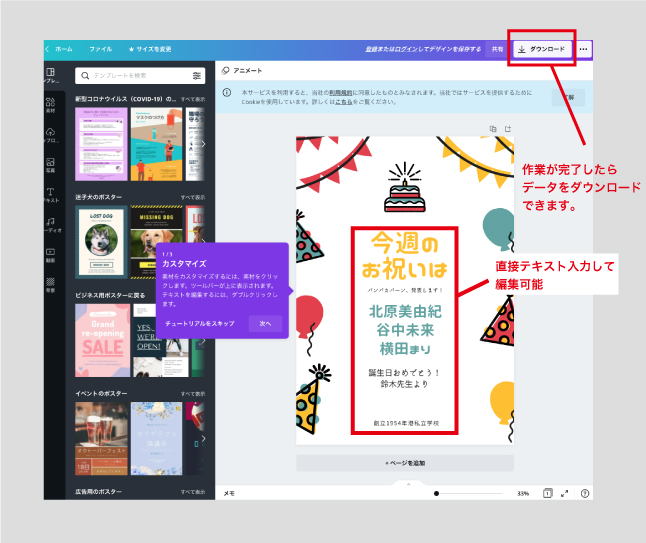Open the Video sidebar icon
Image resolution: width=646 pixels, height=543 pixels.
50,252
